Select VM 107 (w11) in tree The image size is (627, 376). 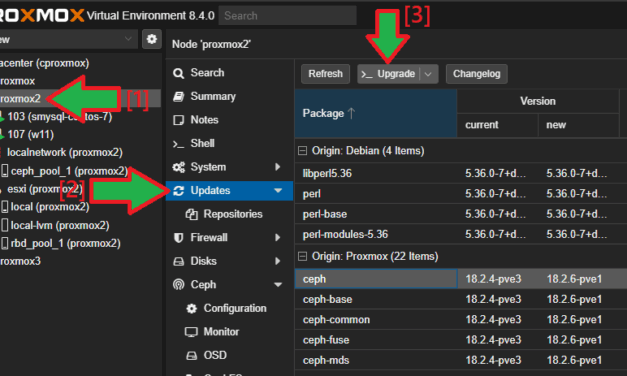click(x=30, y=134)
